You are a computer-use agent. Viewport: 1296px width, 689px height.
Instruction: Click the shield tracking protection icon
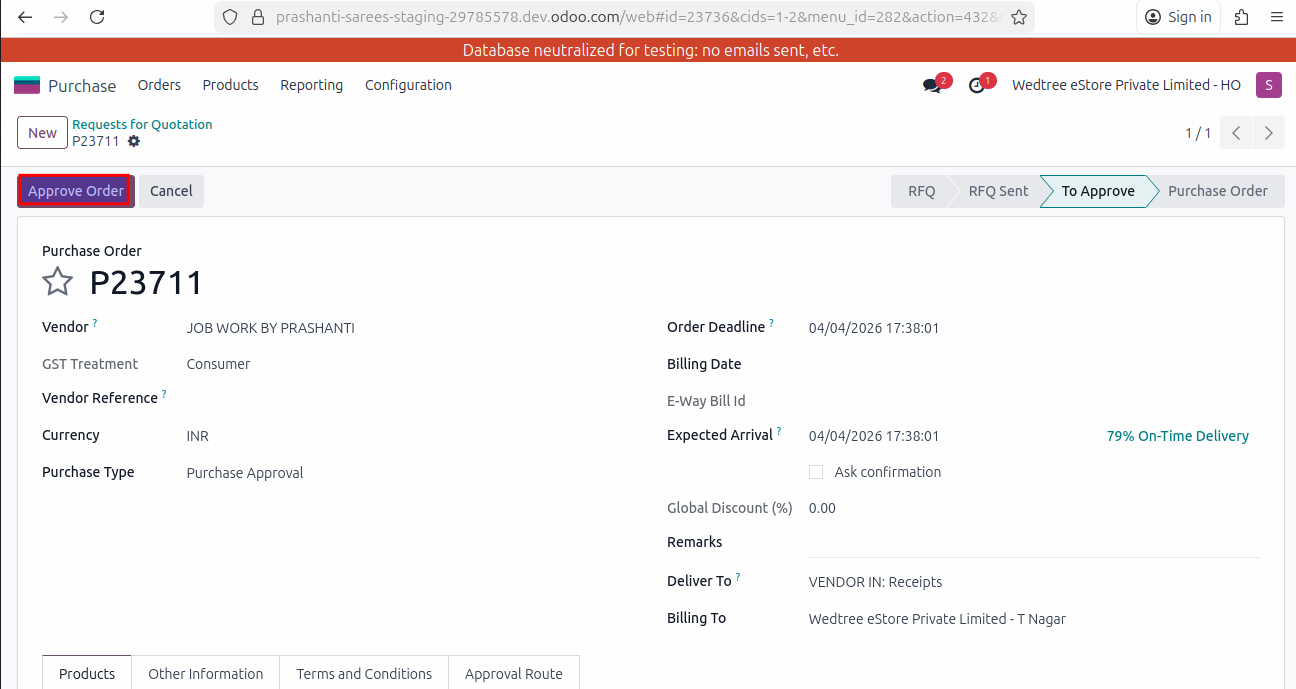(x=230, y=17)
